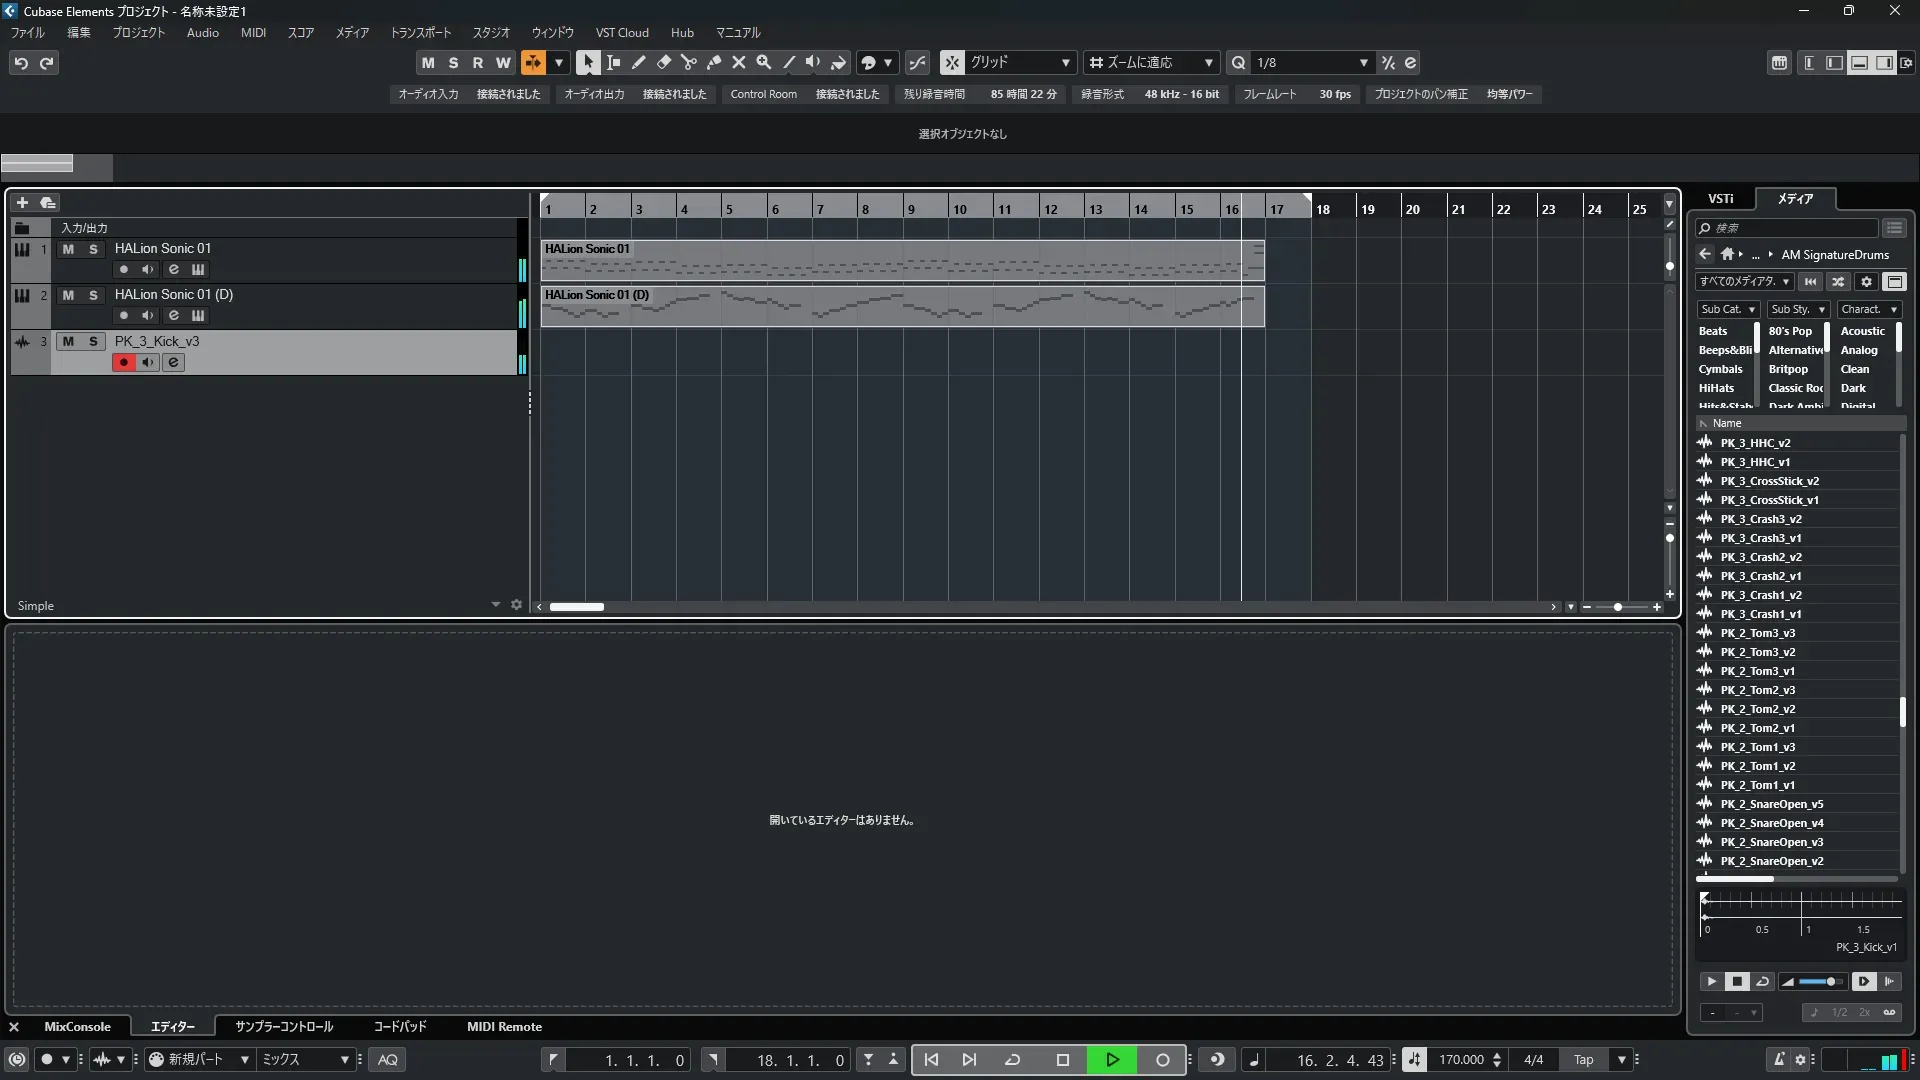Expand the グリッド snap type dropdown
The width and height of the screenshot is (1920, 1080).
[1065, 62]
